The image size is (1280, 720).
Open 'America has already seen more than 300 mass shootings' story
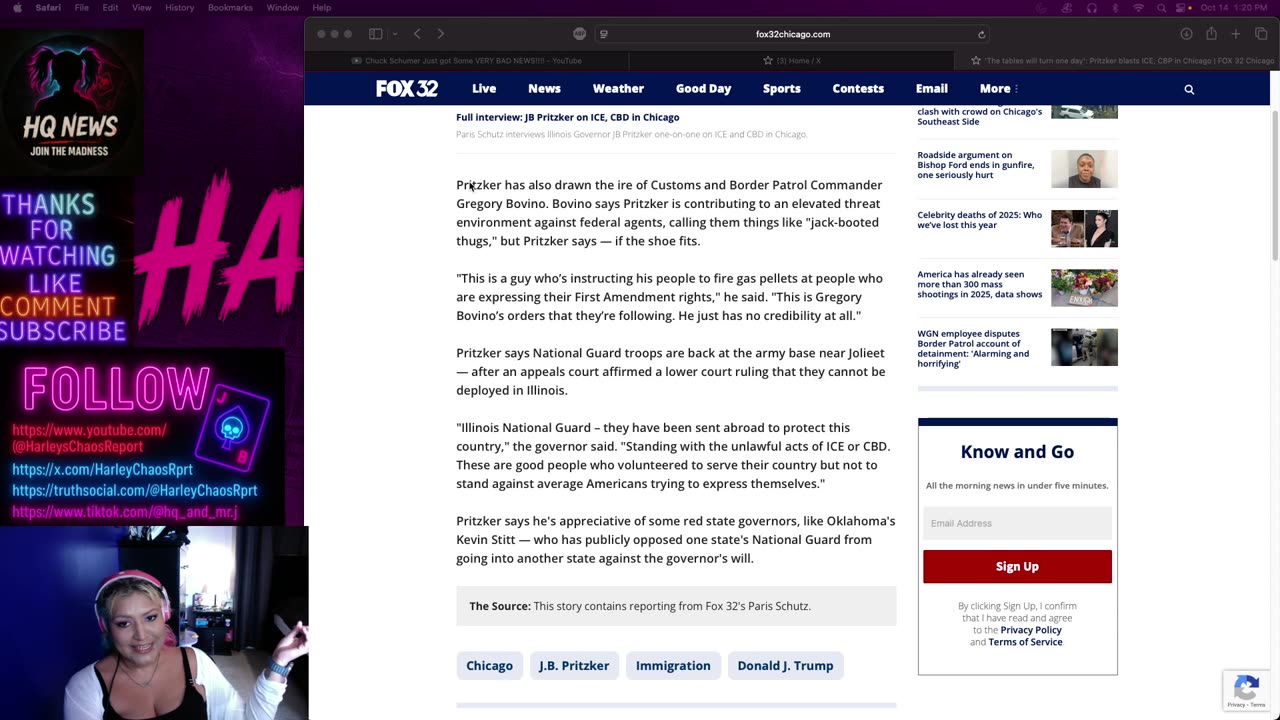tap(979, 284)
